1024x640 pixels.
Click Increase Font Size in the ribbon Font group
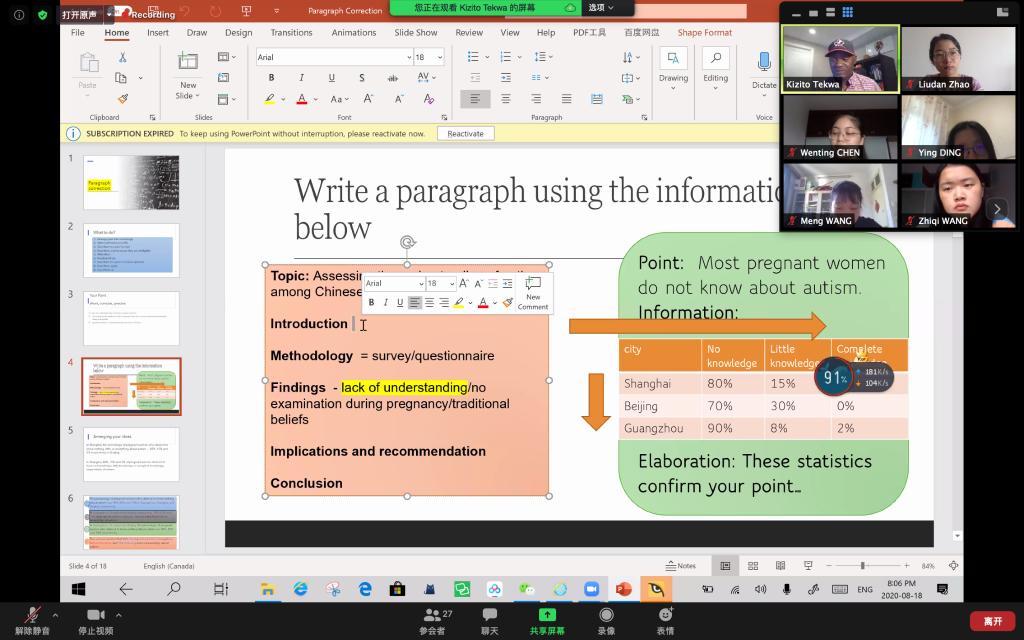368,99
